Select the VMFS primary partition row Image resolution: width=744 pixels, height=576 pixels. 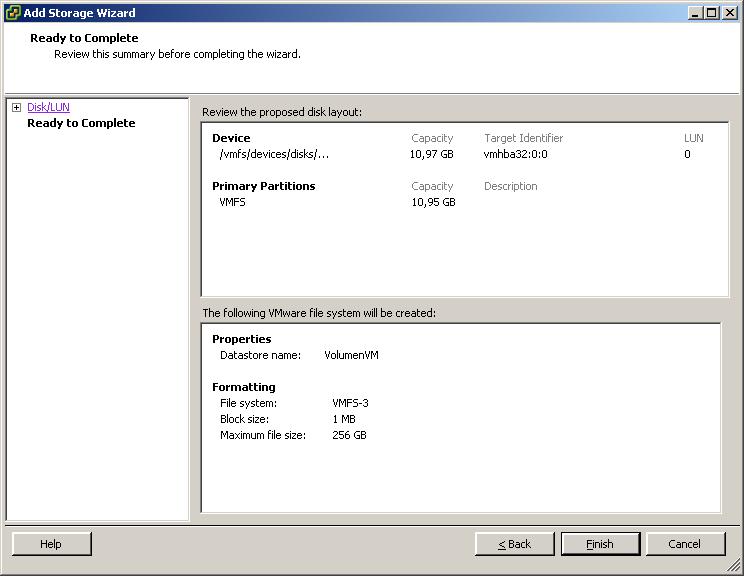click(x=232, y=202)
